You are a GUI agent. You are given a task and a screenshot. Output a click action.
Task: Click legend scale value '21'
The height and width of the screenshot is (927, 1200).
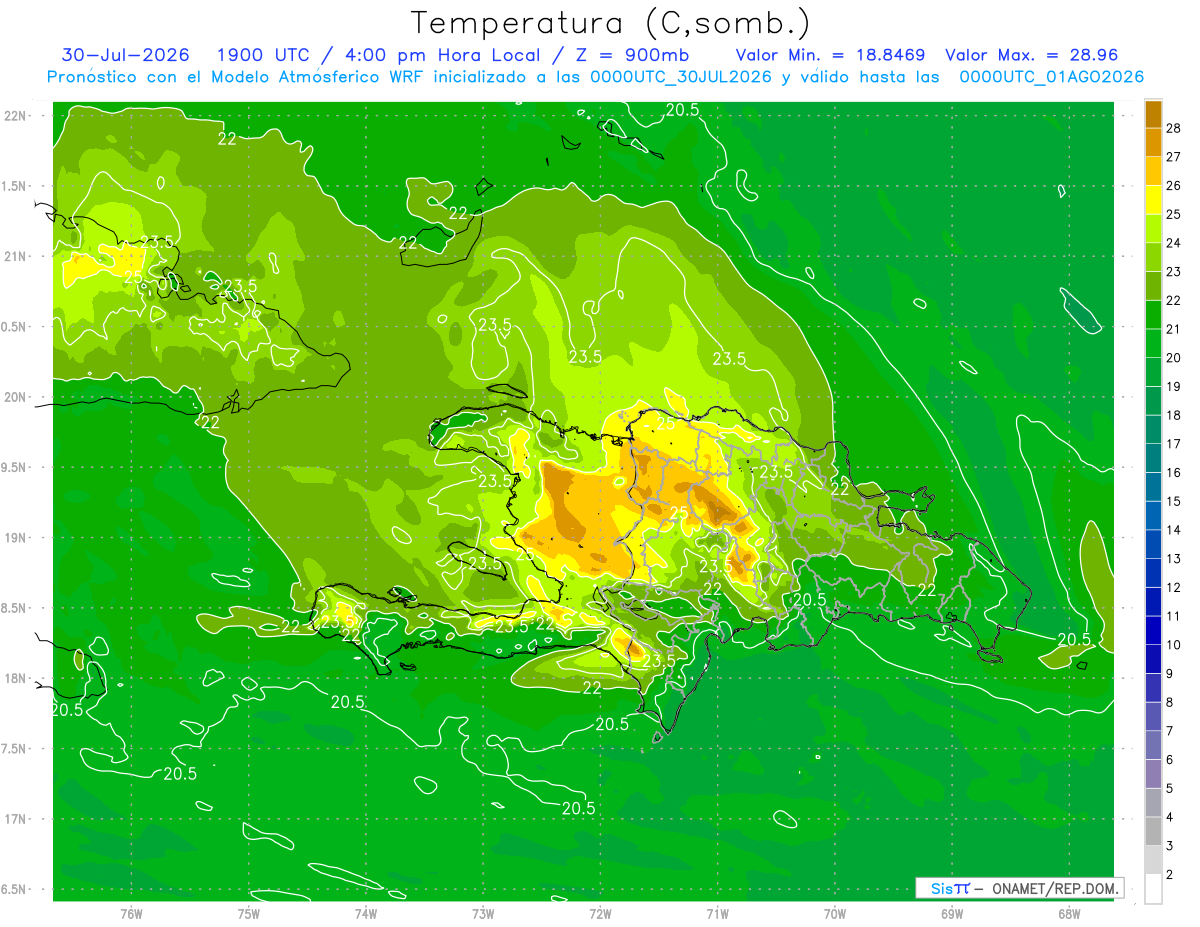click(1174, 329)
